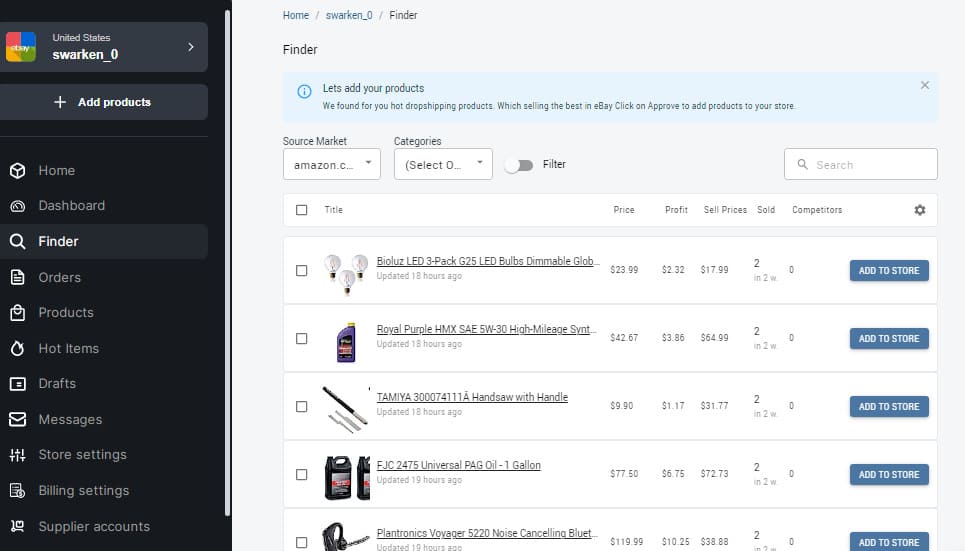
Task: Click the plus icon on Add products
Action: [60, 102]
